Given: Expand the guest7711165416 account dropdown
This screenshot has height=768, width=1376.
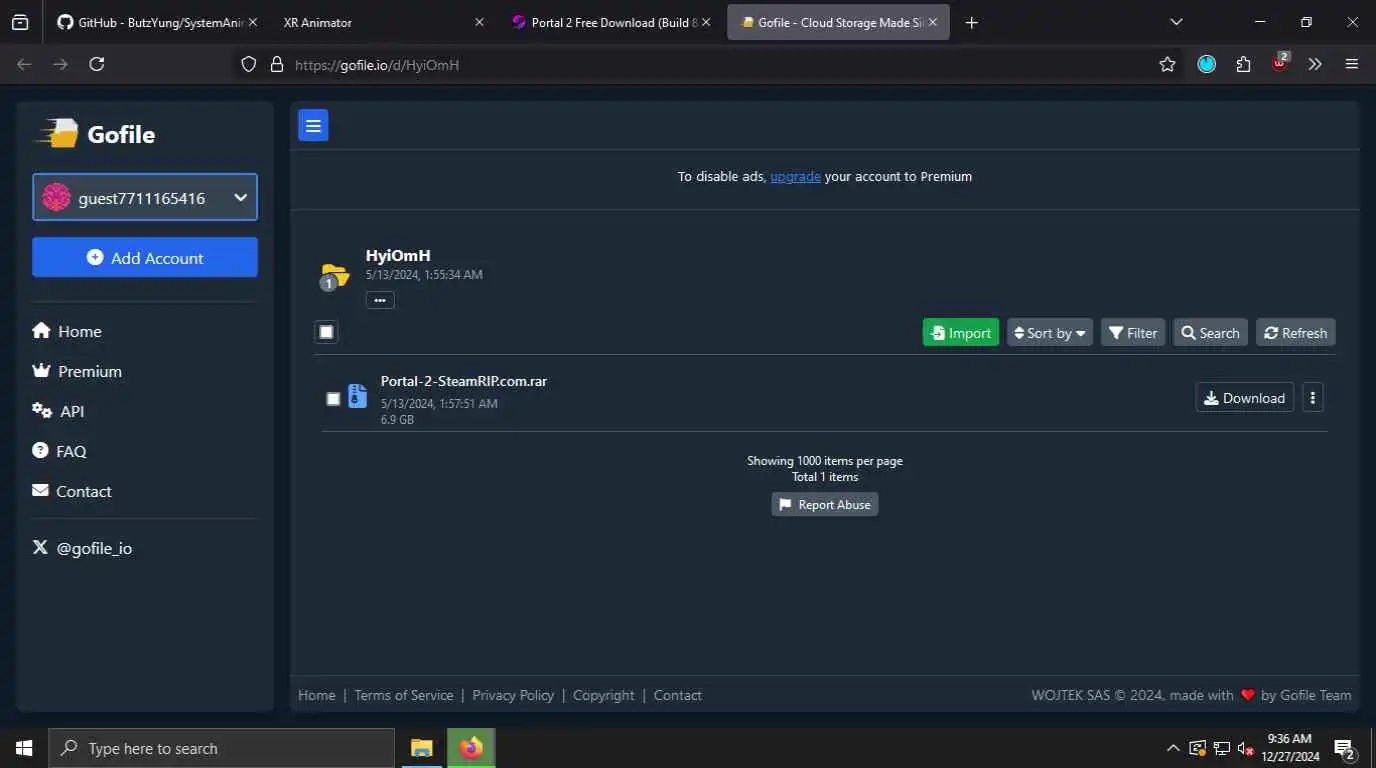Looking at the screenshot, I should (145, 197).
